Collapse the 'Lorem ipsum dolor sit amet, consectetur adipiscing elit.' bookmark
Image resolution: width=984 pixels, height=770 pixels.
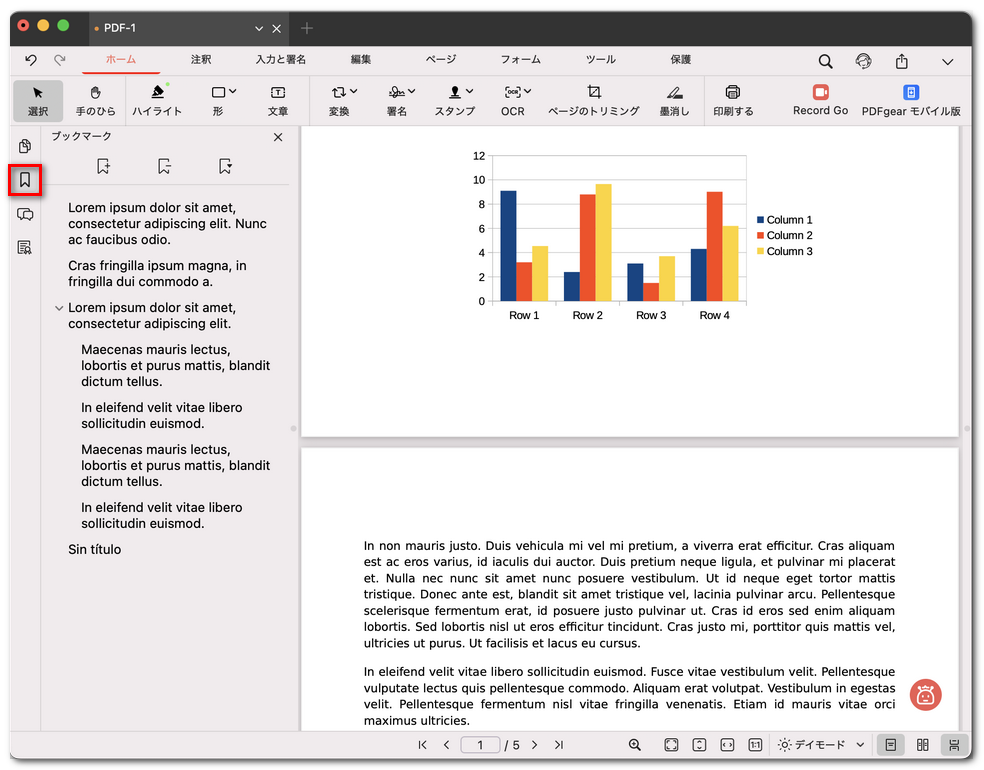click(59, 308)
